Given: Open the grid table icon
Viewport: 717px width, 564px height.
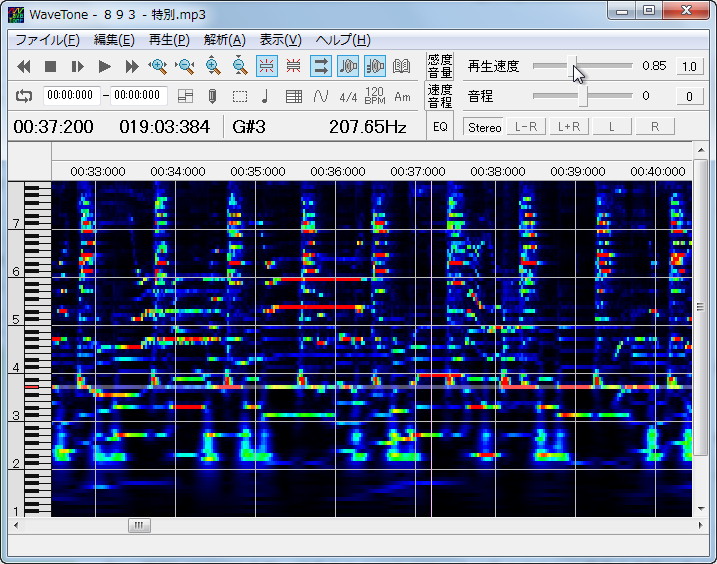Looking at the screenshot, I should [294, 97].
